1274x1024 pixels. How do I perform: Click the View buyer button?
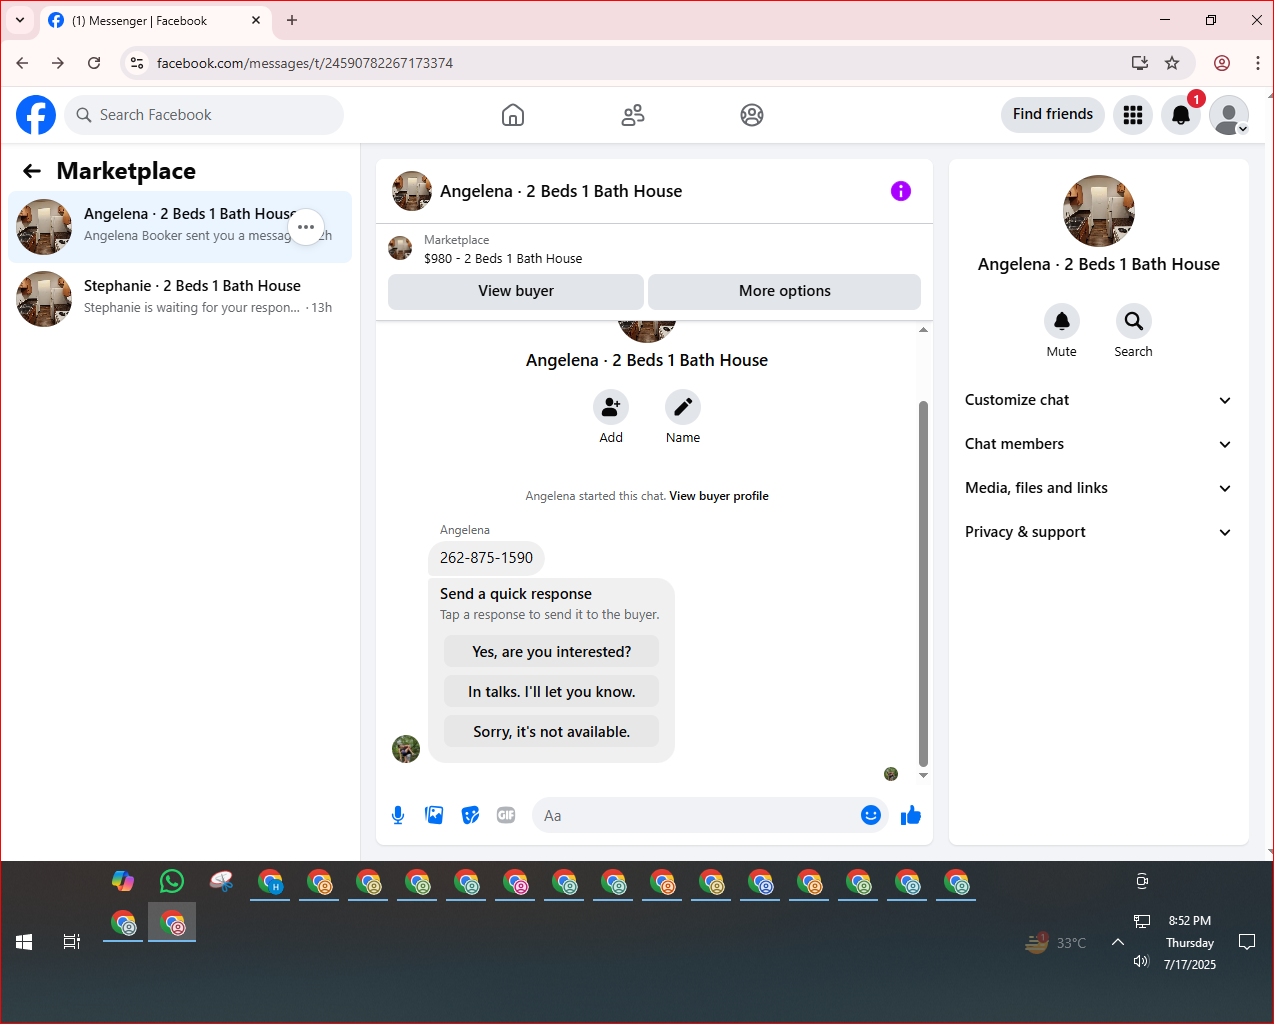[x=516, y=291]
